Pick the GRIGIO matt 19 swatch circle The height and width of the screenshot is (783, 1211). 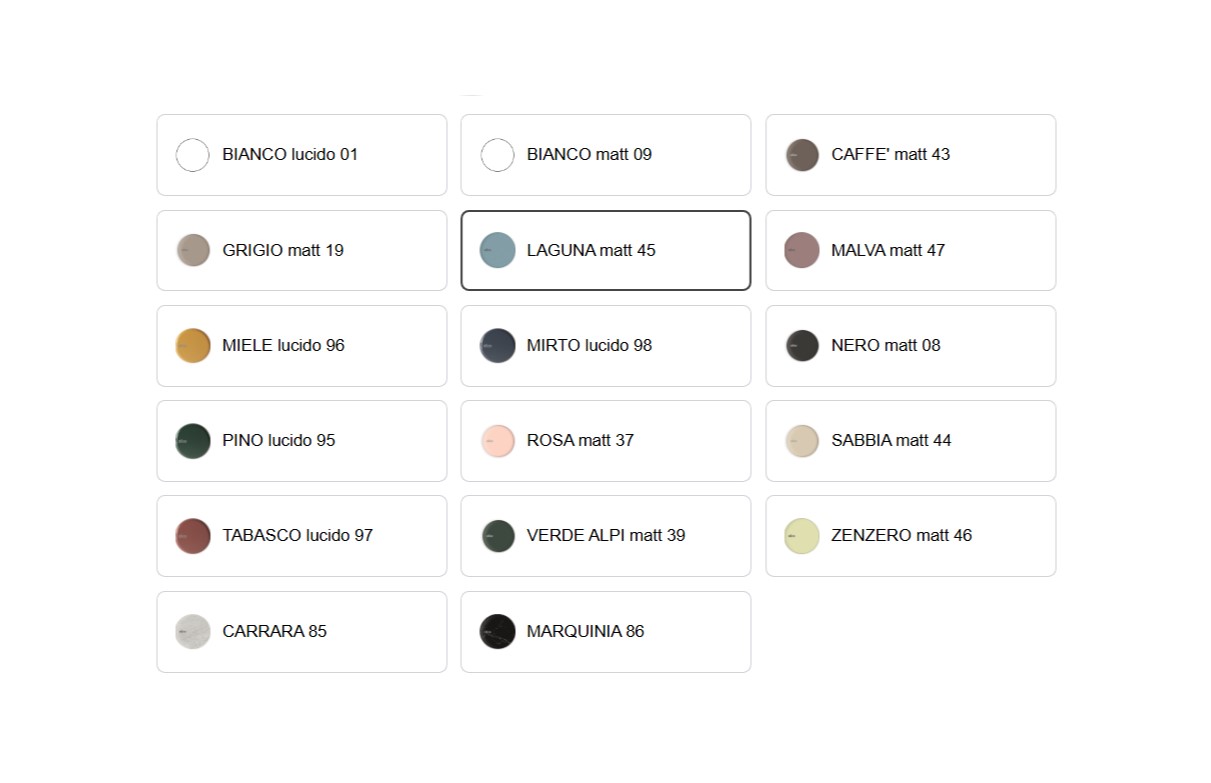pyautogui.click(x=193, y=250)
